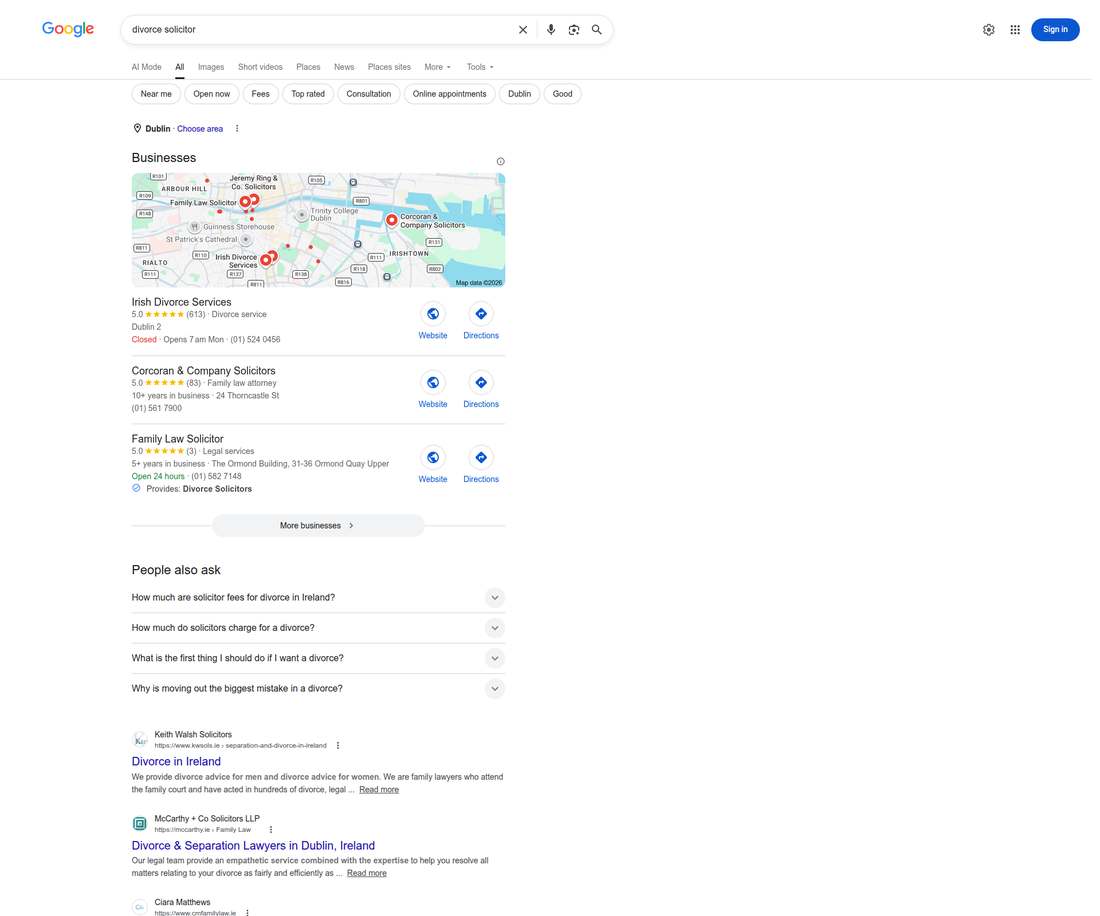Toggle the Consultation filter chip

(368, 94)
